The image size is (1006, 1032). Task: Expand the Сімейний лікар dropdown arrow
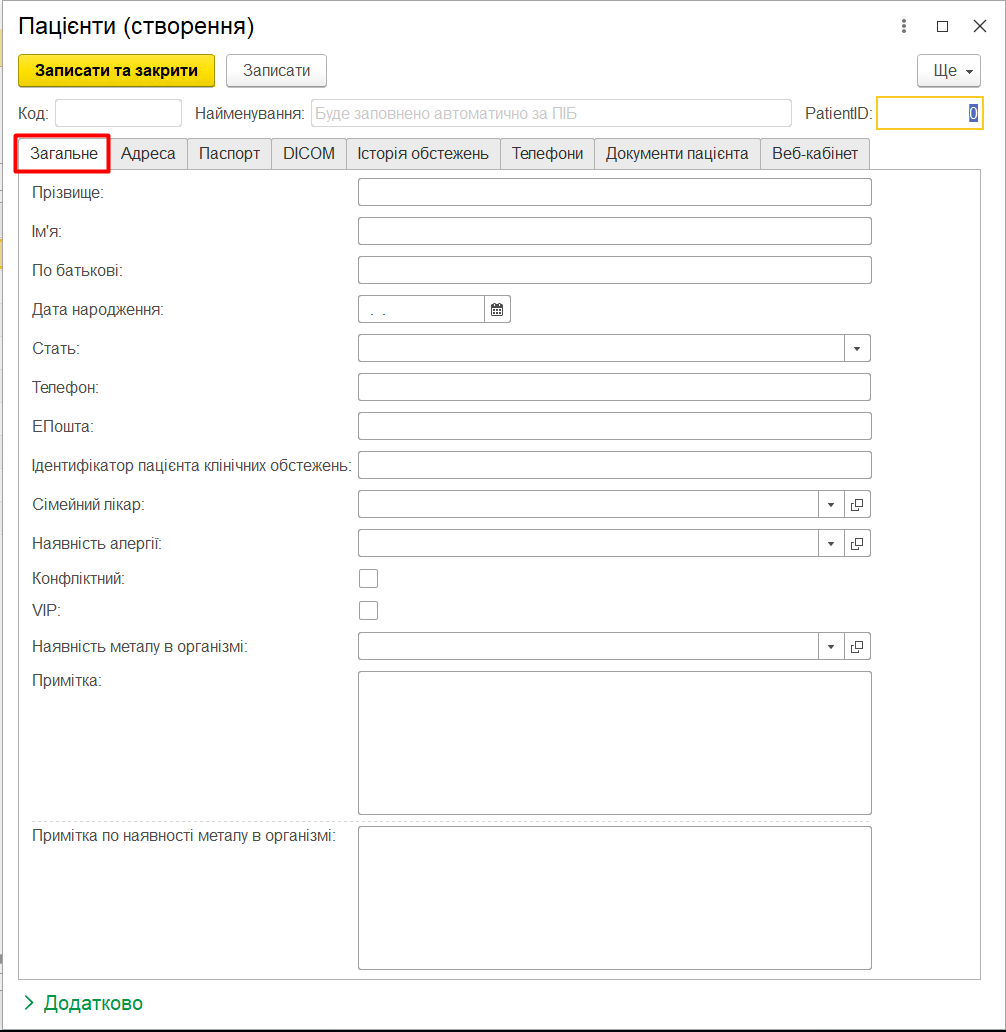(831, 505)
